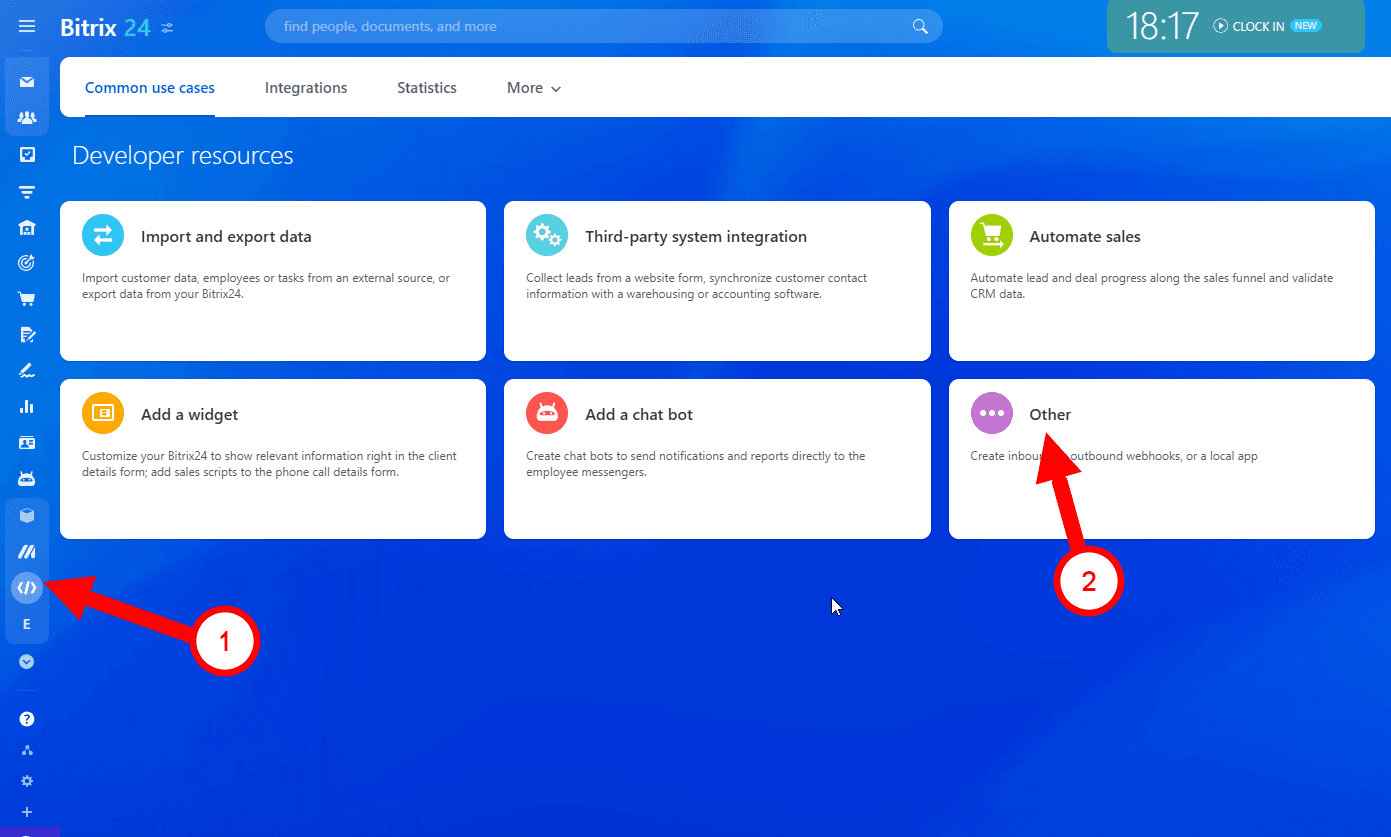The width and height of the screenshot is (1391, 837).
Task: Open the bar chart analytics icon
Action: 27,406
